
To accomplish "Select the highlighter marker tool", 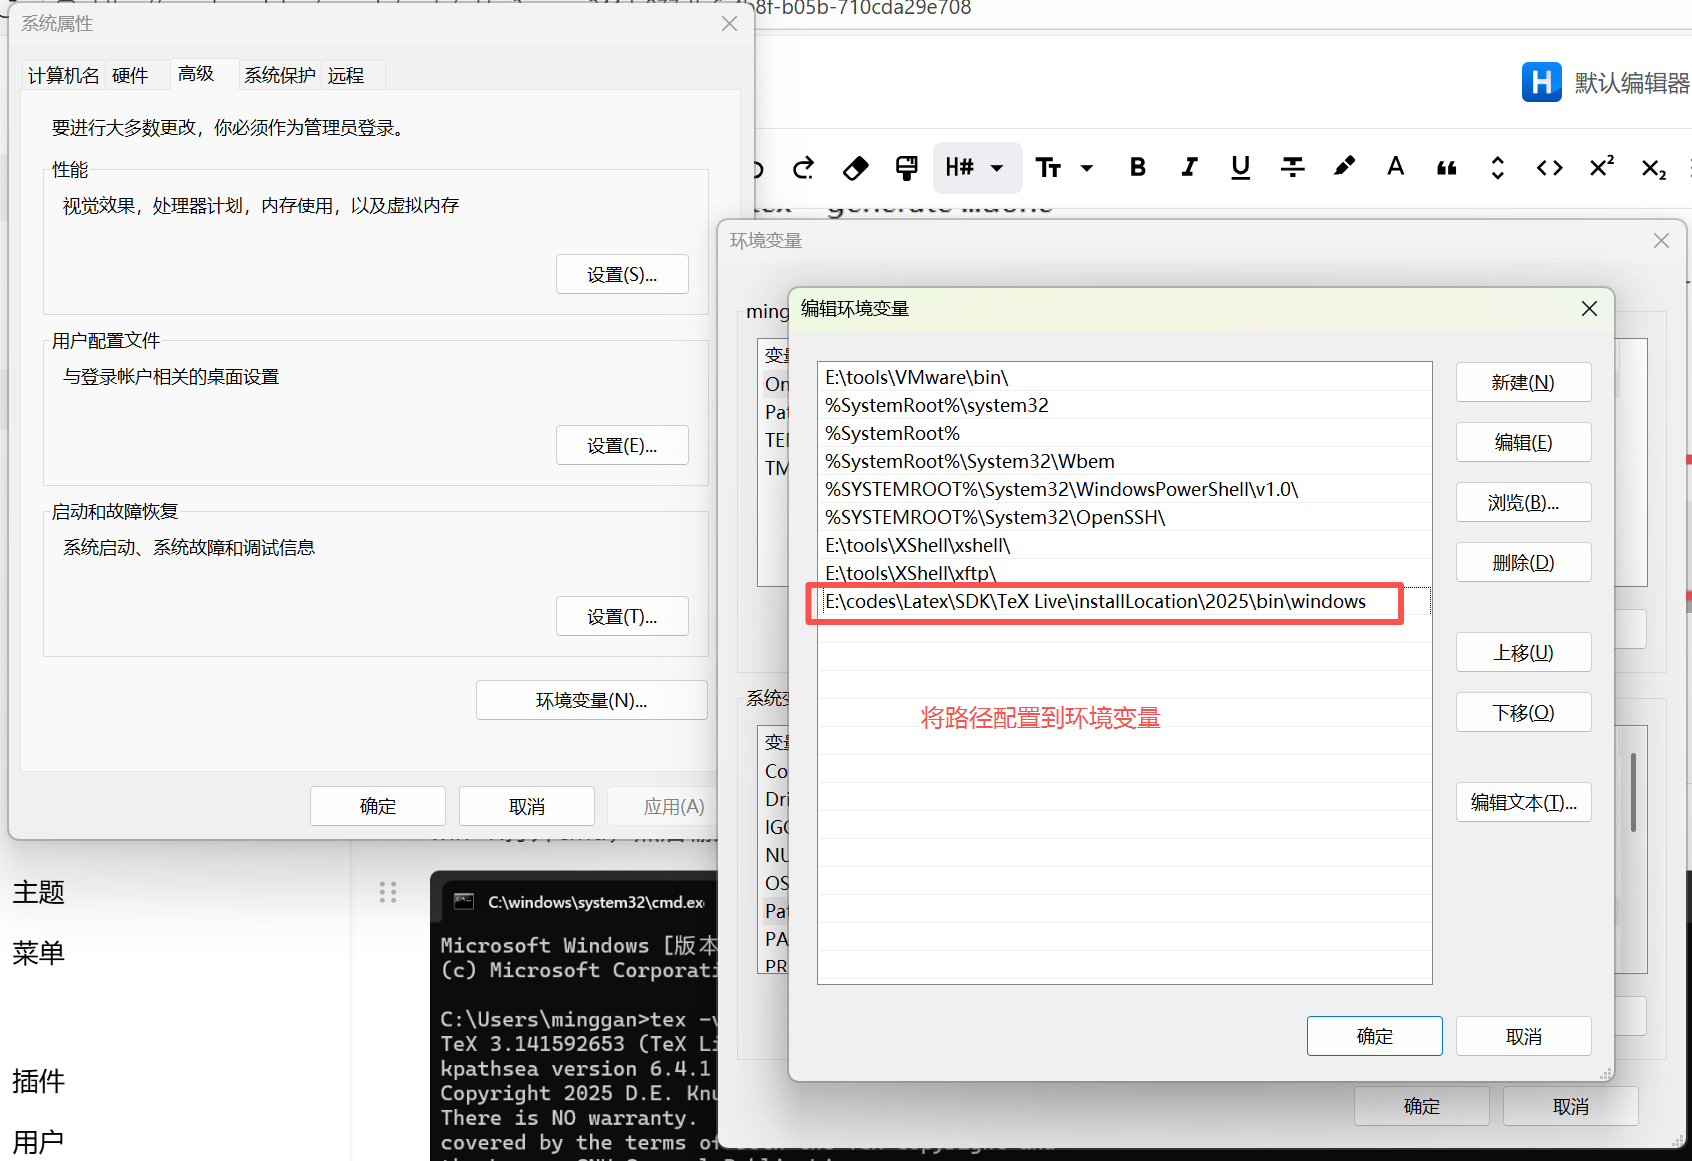I will tap(1344, 167).
